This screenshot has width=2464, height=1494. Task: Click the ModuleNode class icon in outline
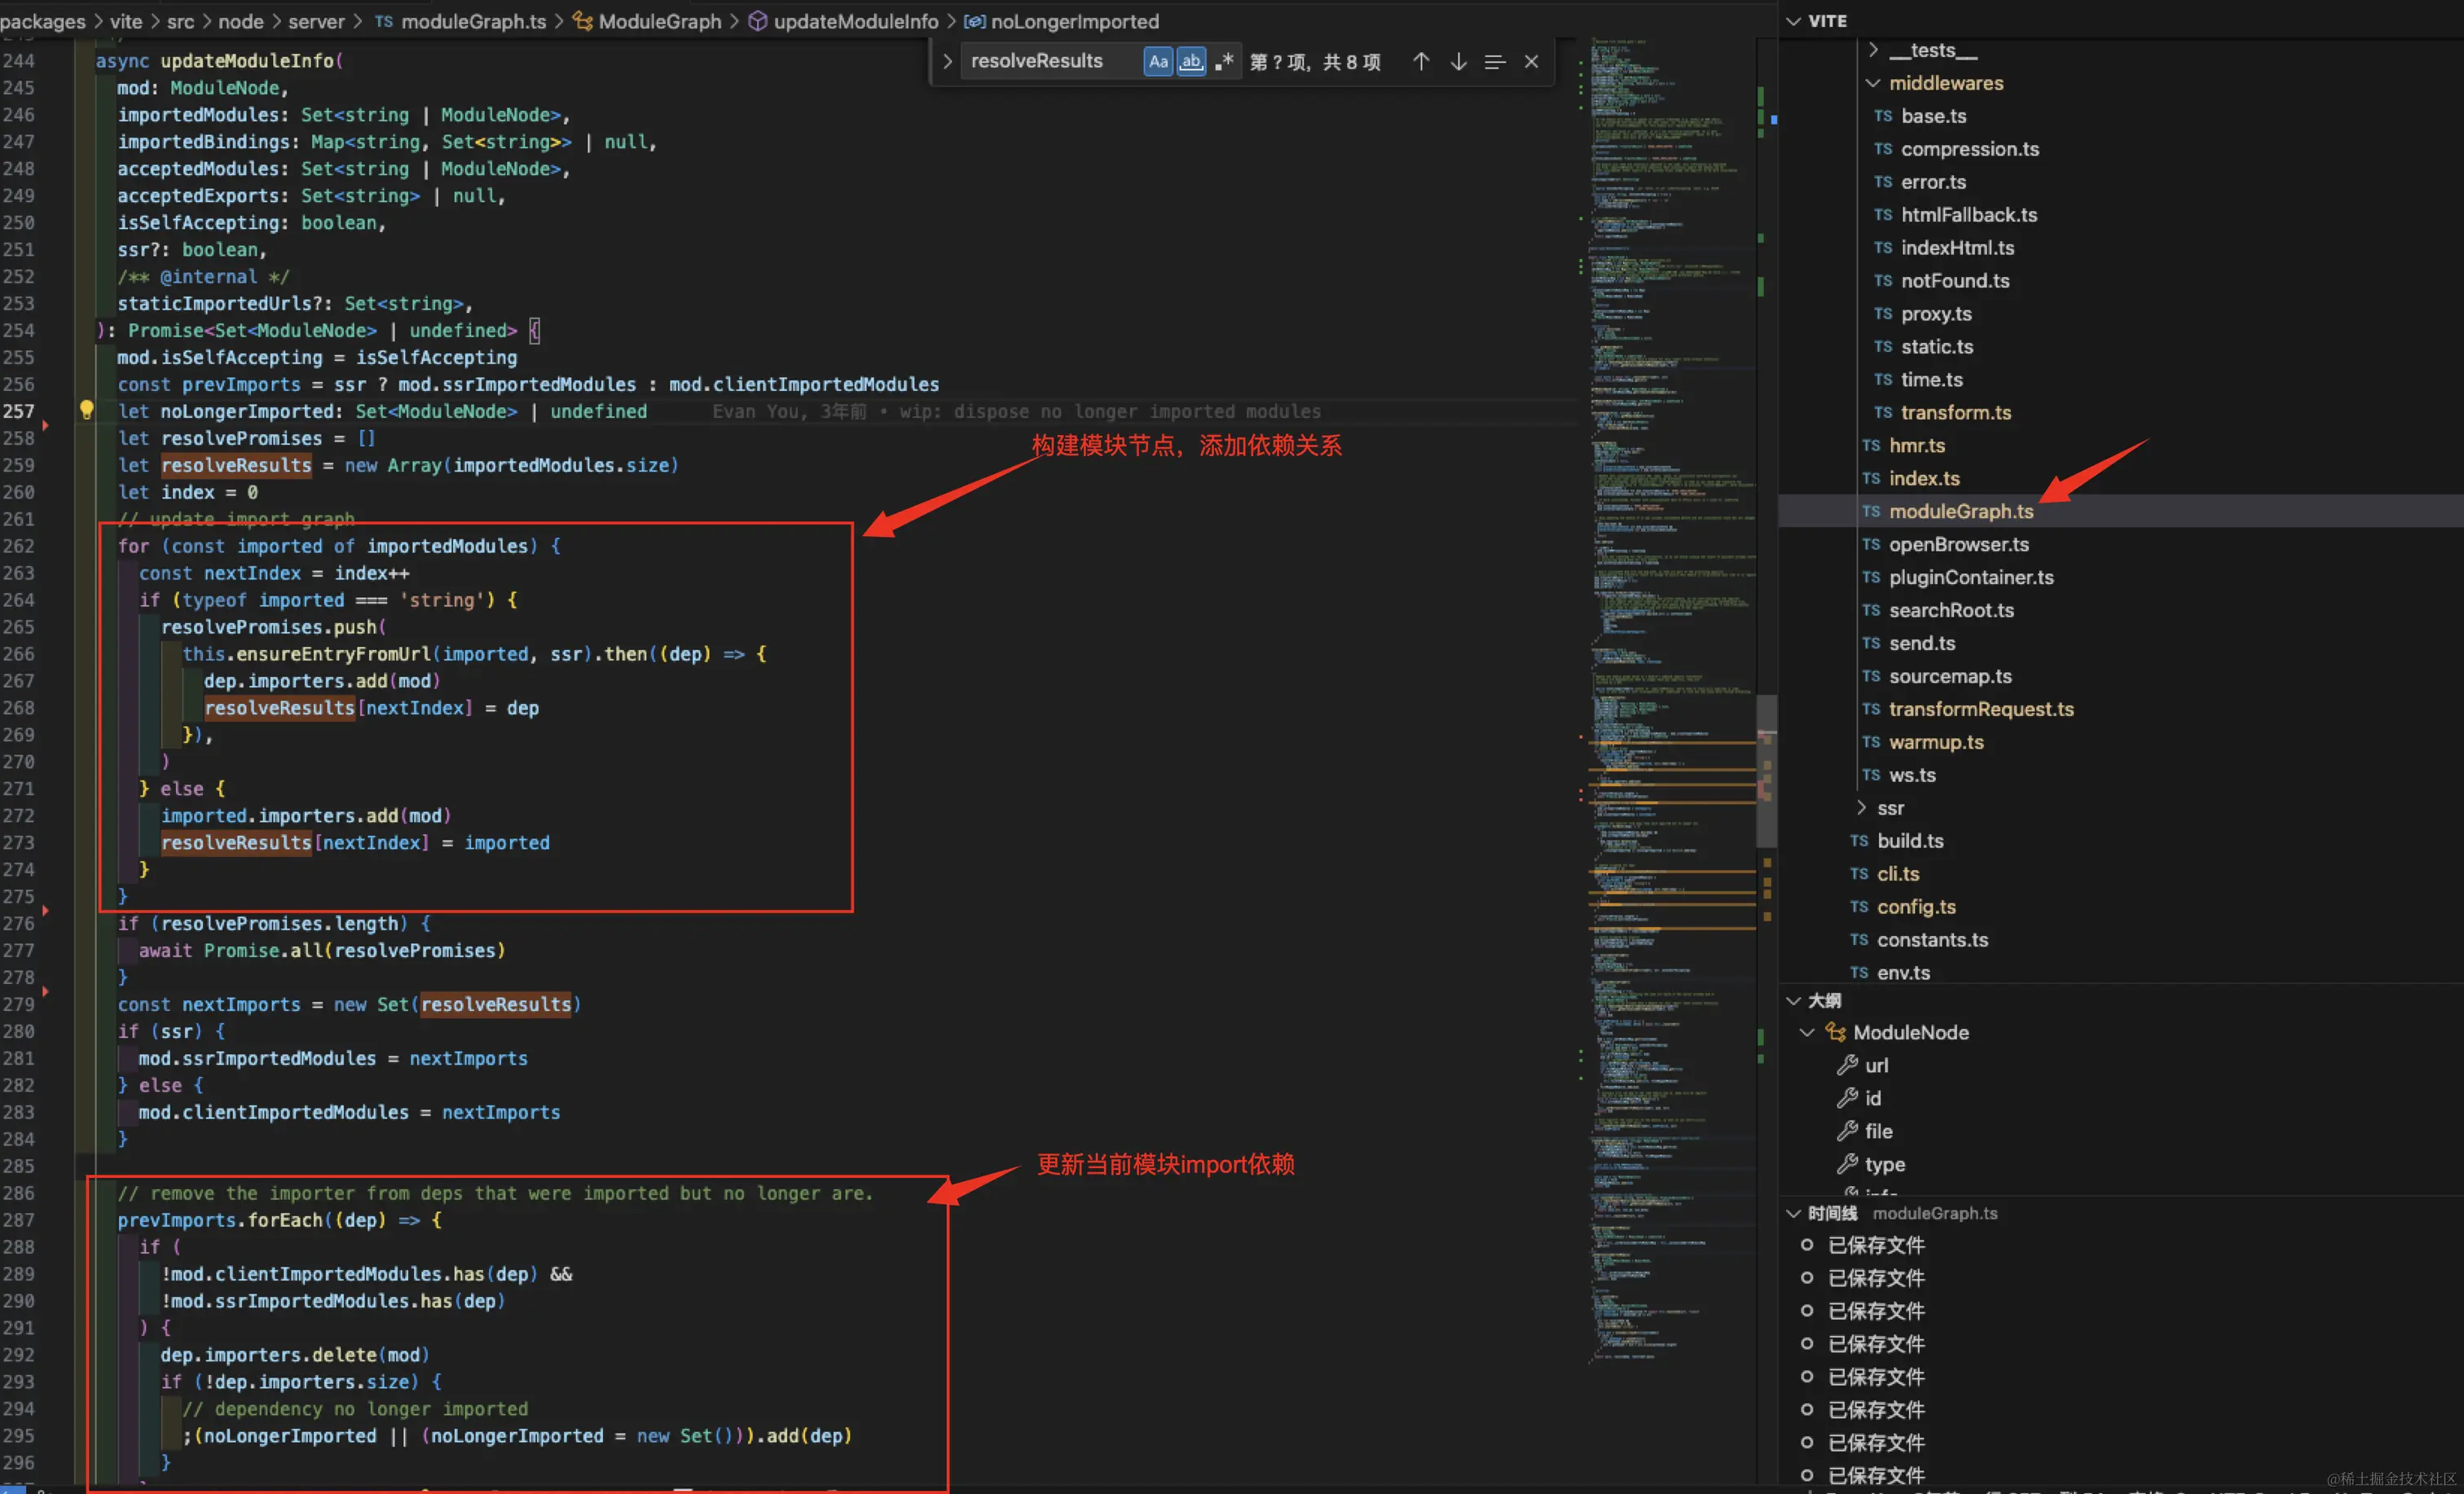1835,1032
